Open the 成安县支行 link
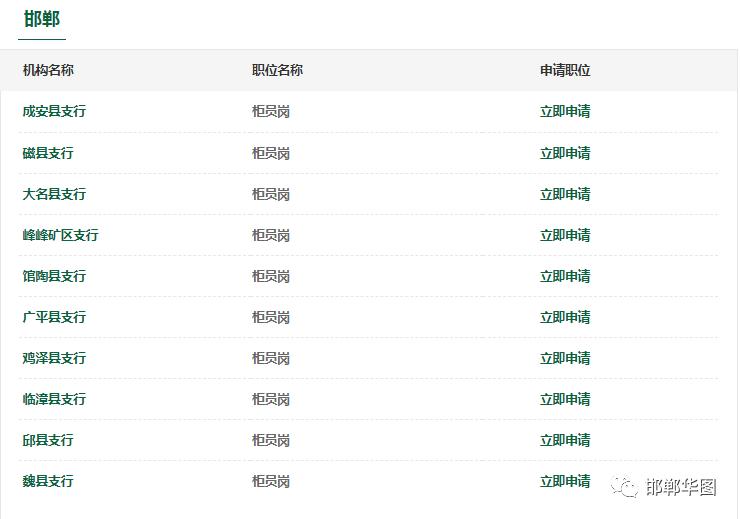Viewport: 740px width, 519px height. coord(54,112)
